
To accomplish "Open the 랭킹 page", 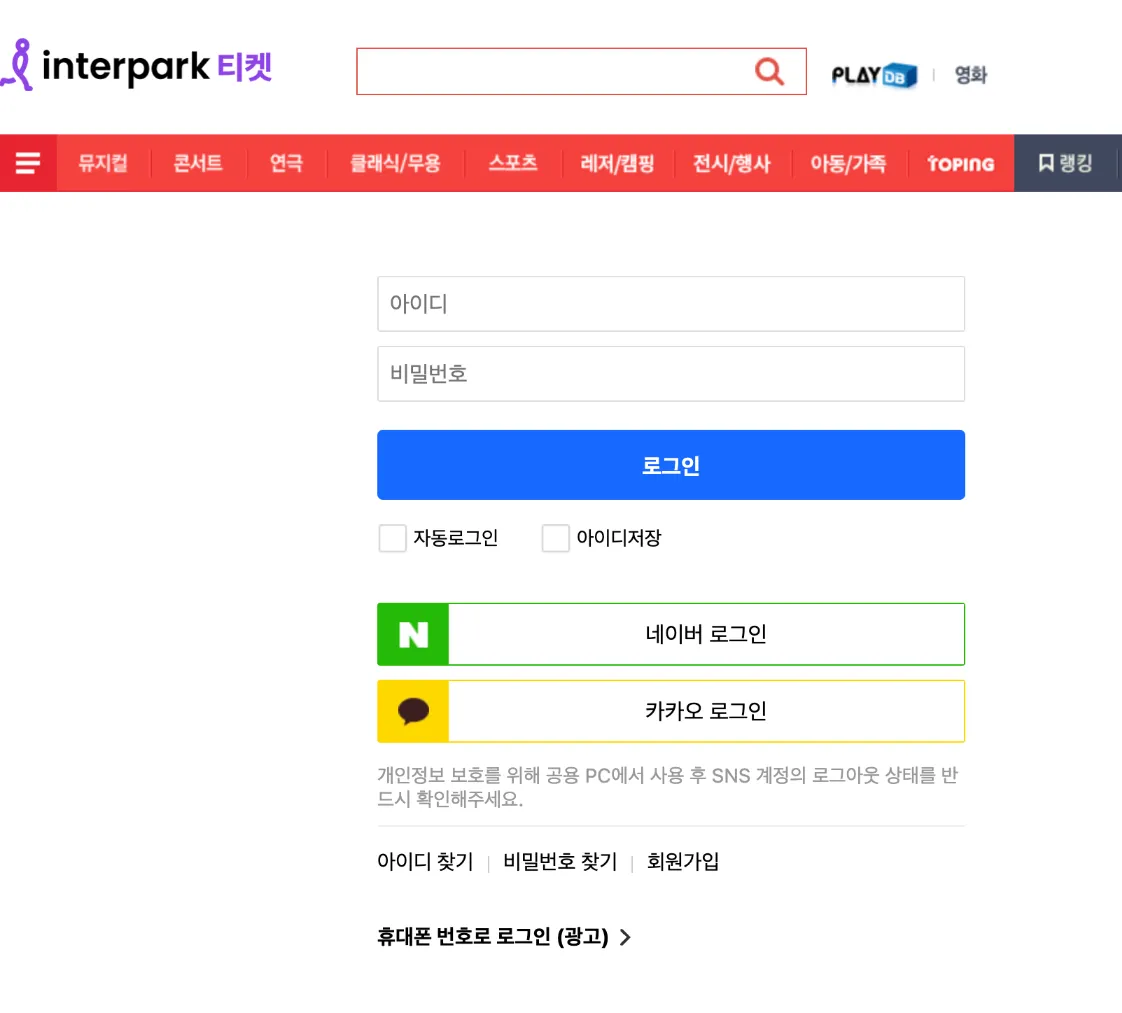I will point(1065,163).
